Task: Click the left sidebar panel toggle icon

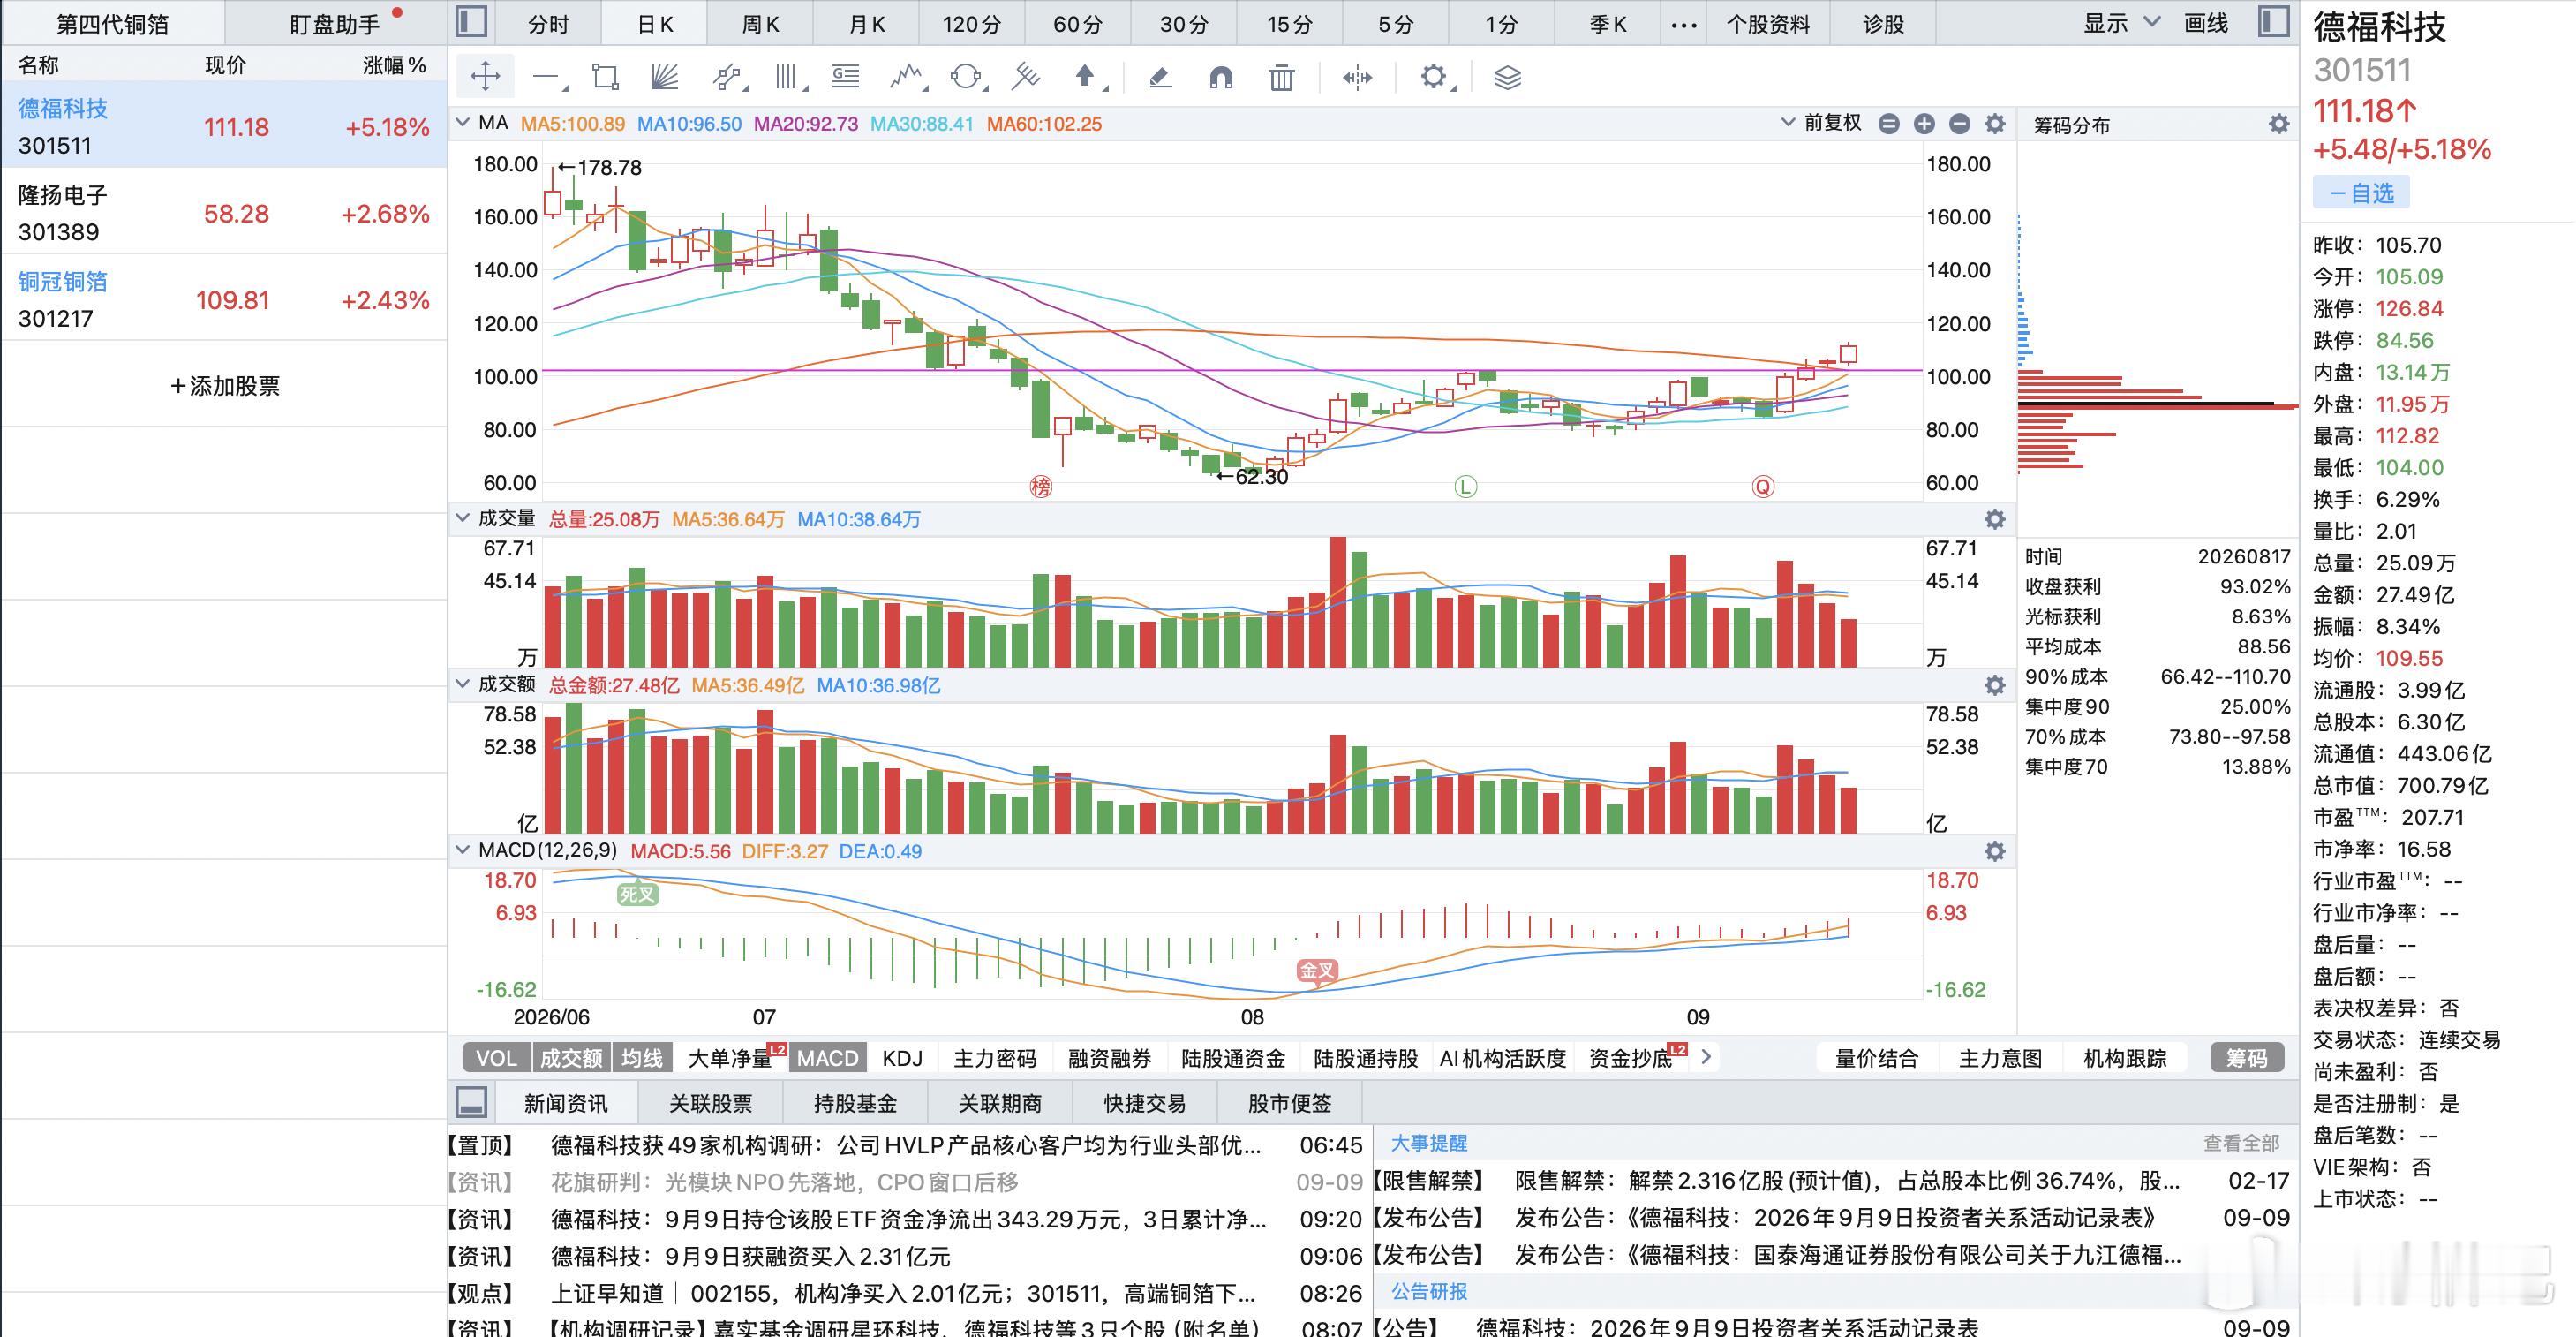Action: coord(471,22)
